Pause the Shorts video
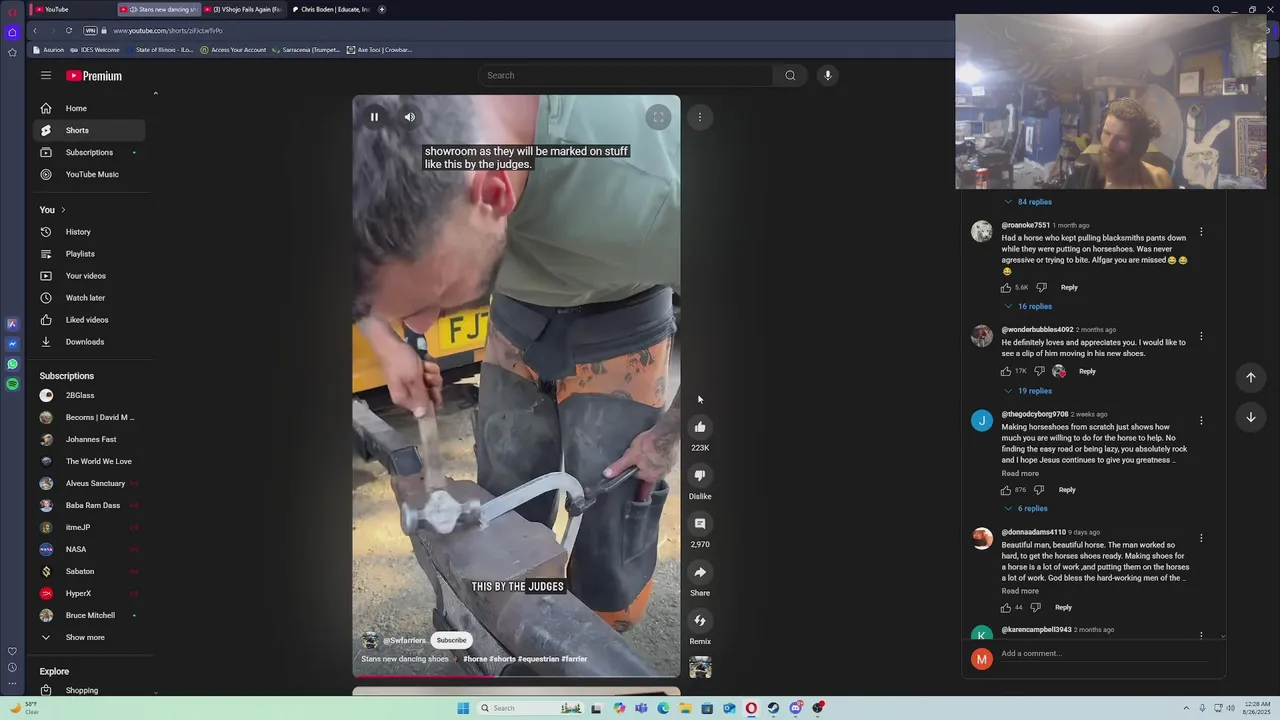1280x720 pixels. 374,117
